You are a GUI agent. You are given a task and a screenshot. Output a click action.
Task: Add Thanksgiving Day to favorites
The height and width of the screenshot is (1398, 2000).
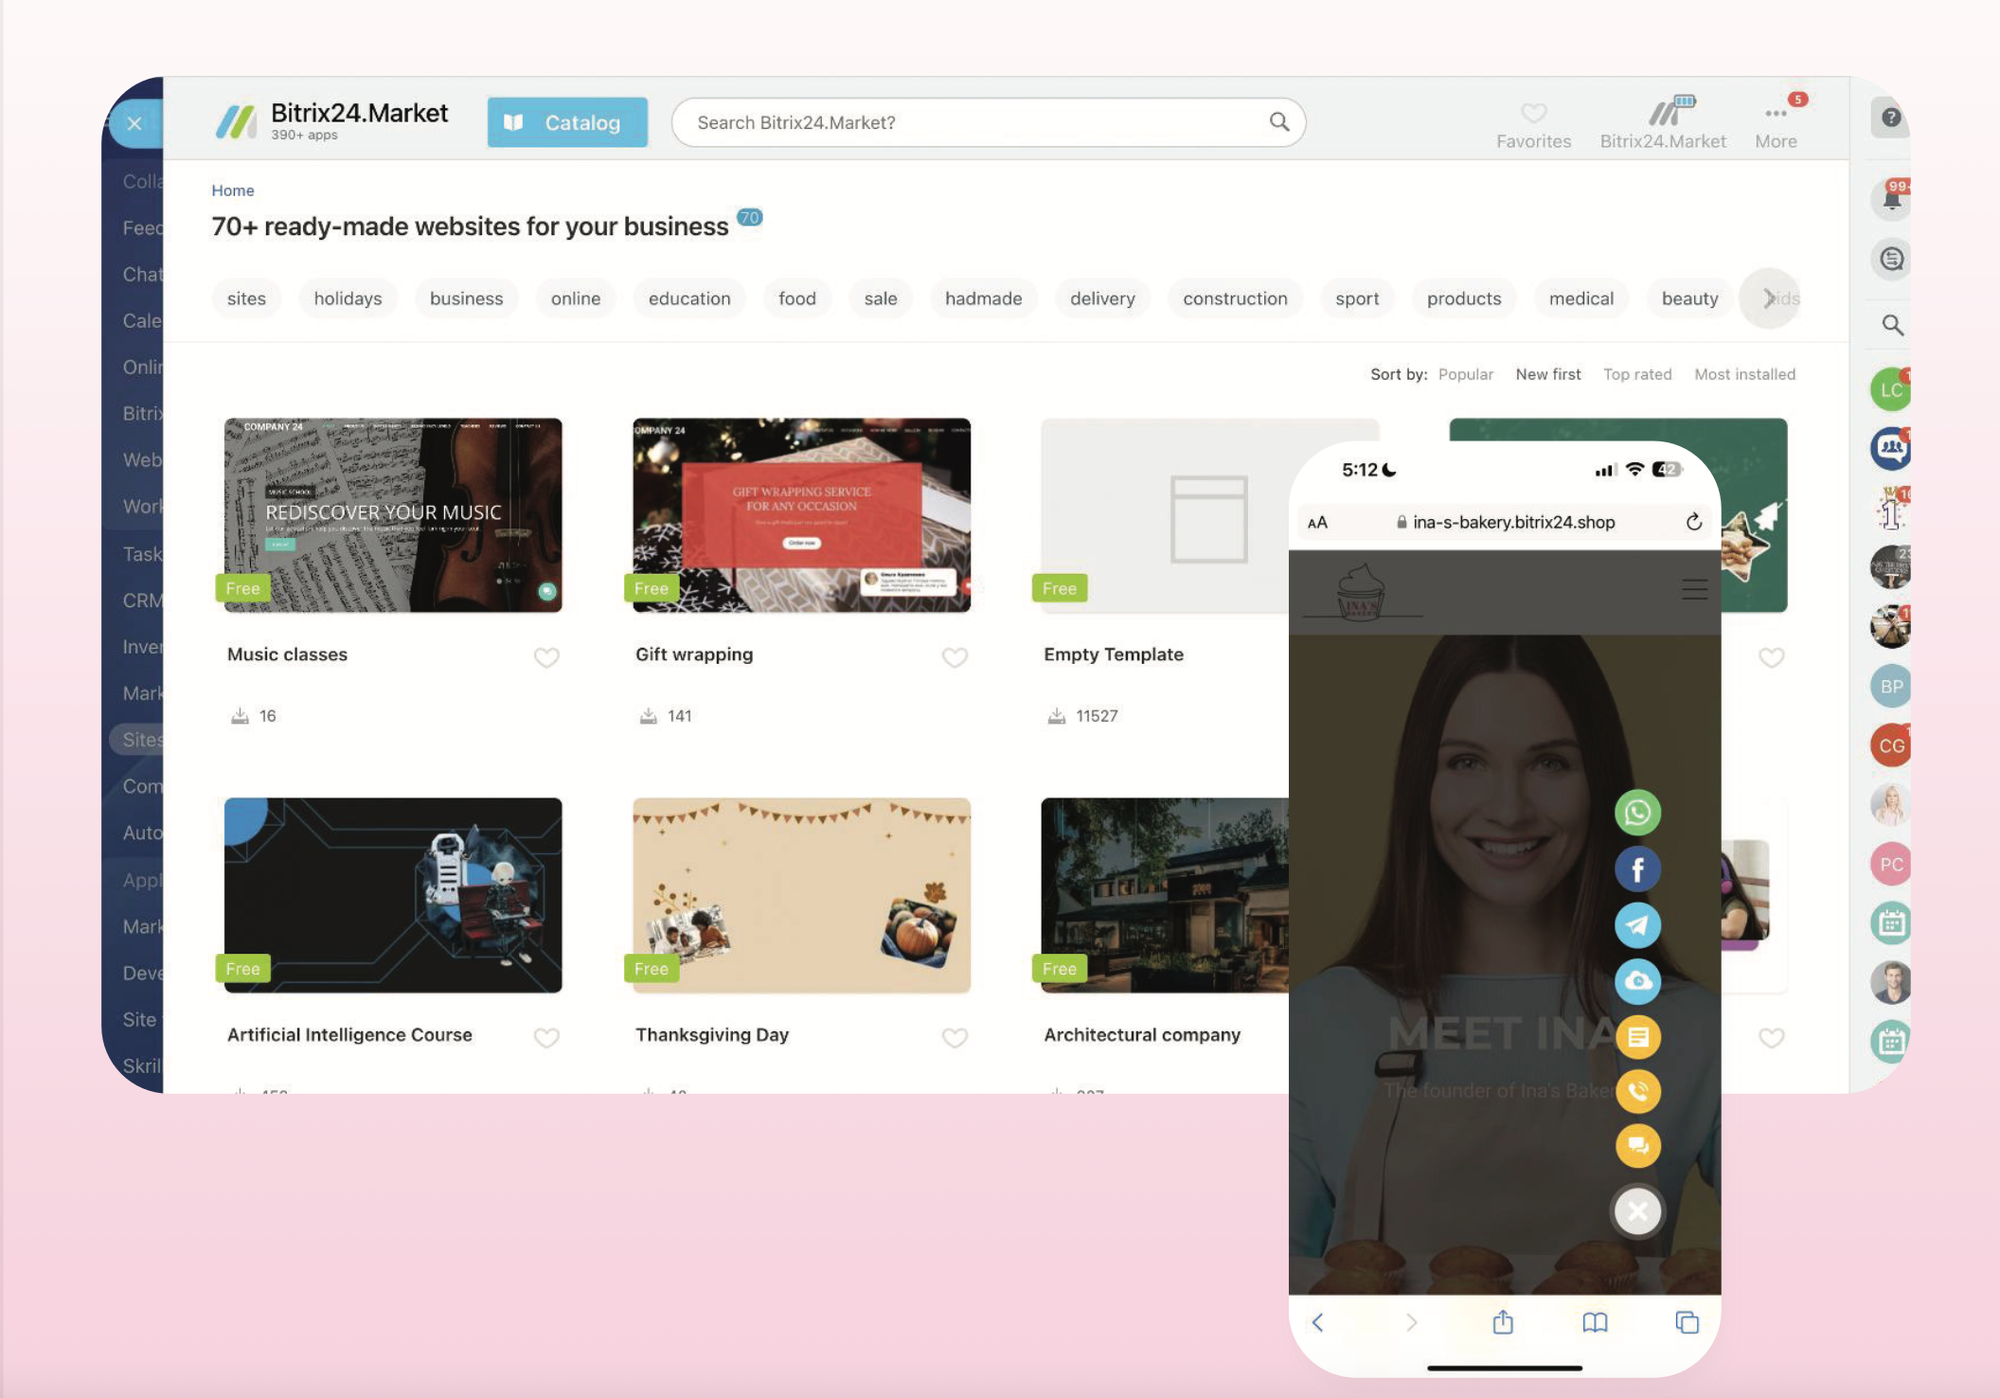tap(954, 1037)
